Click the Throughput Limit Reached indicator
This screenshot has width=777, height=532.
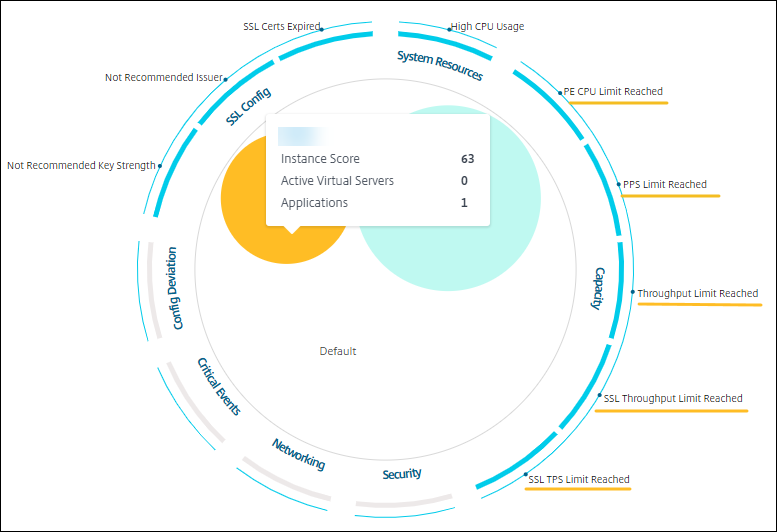click(698, 293)
